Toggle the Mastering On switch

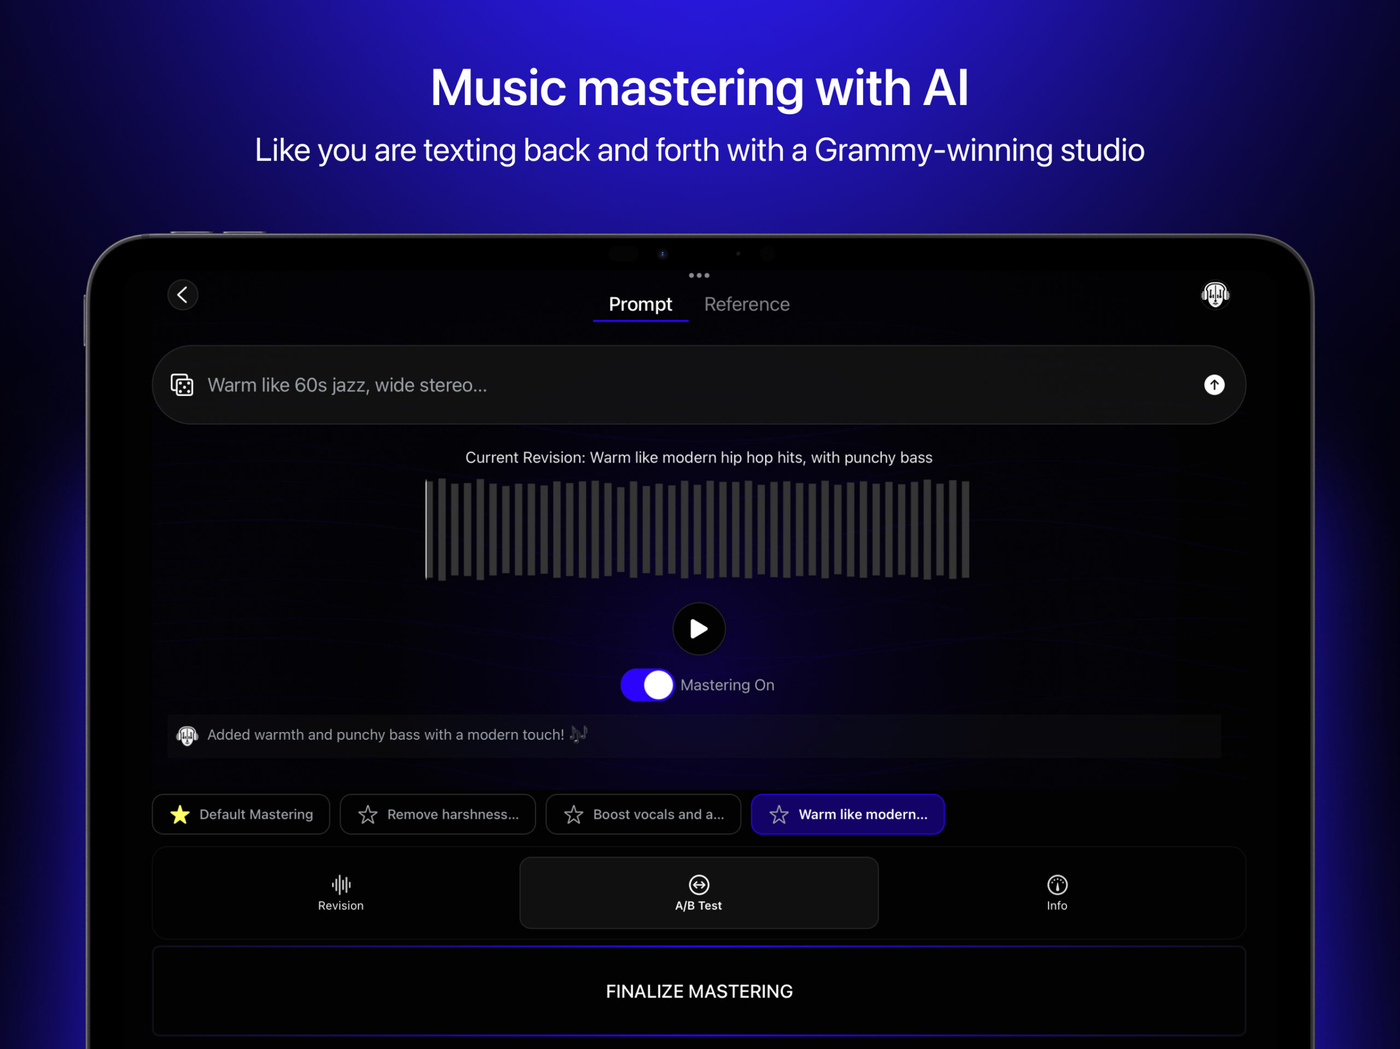[x=647, y=685]
